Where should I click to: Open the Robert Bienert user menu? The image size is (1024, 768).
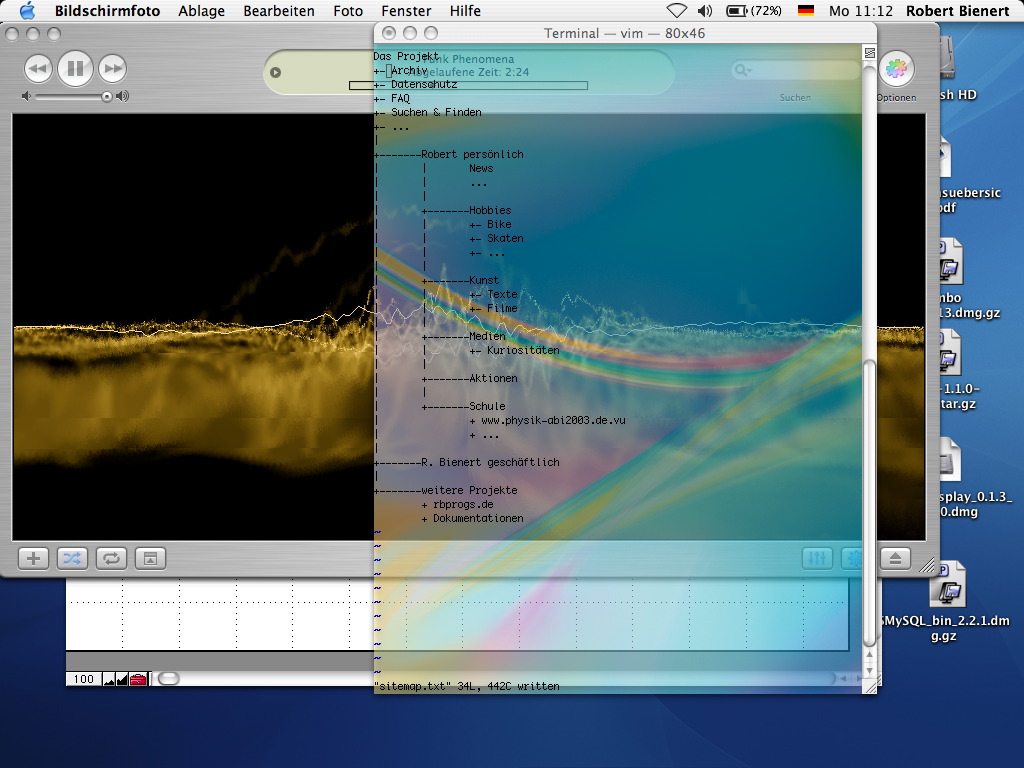coord(957,10)
